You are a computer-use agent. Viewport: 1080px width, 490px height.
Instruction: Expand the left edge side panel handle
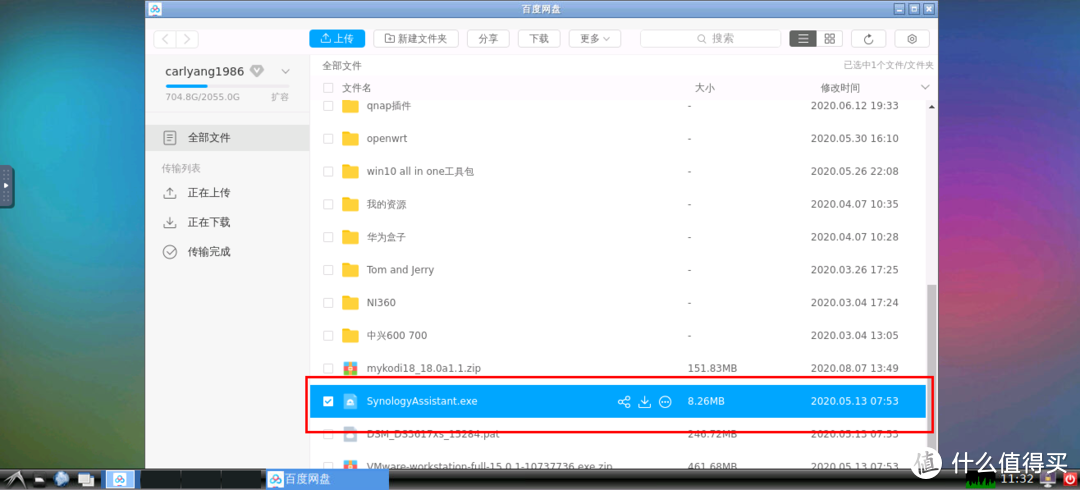(6, 185)
